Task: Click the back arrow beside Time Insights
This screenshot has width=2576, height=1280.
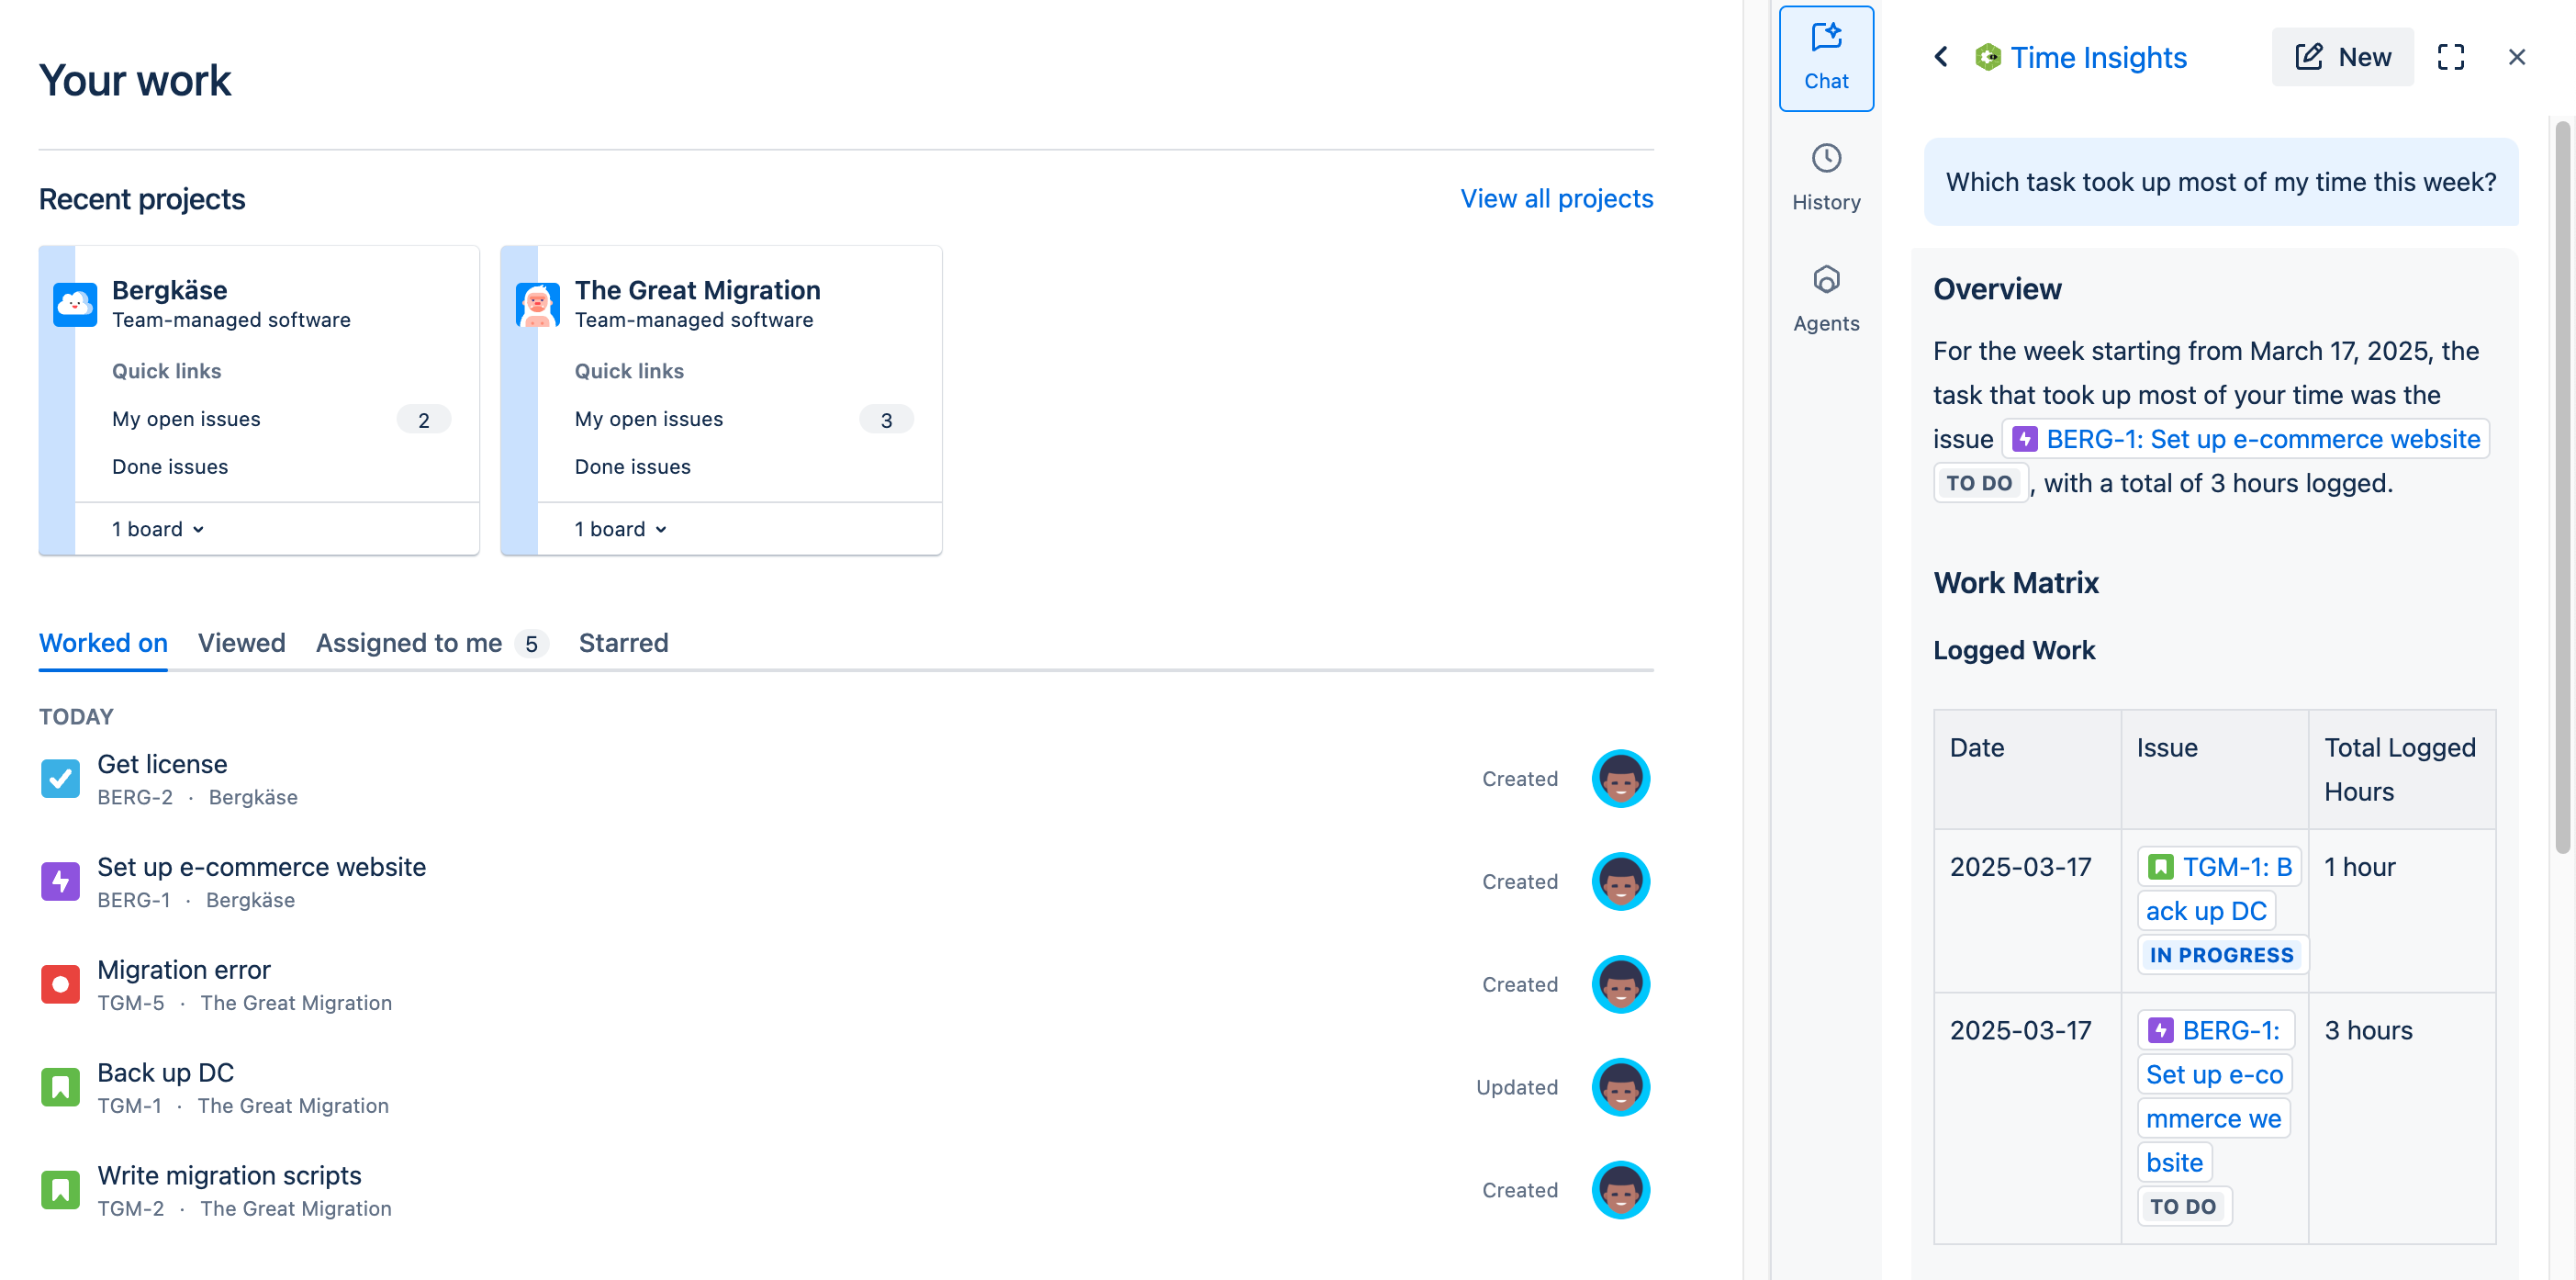Action: (1941, 57)
